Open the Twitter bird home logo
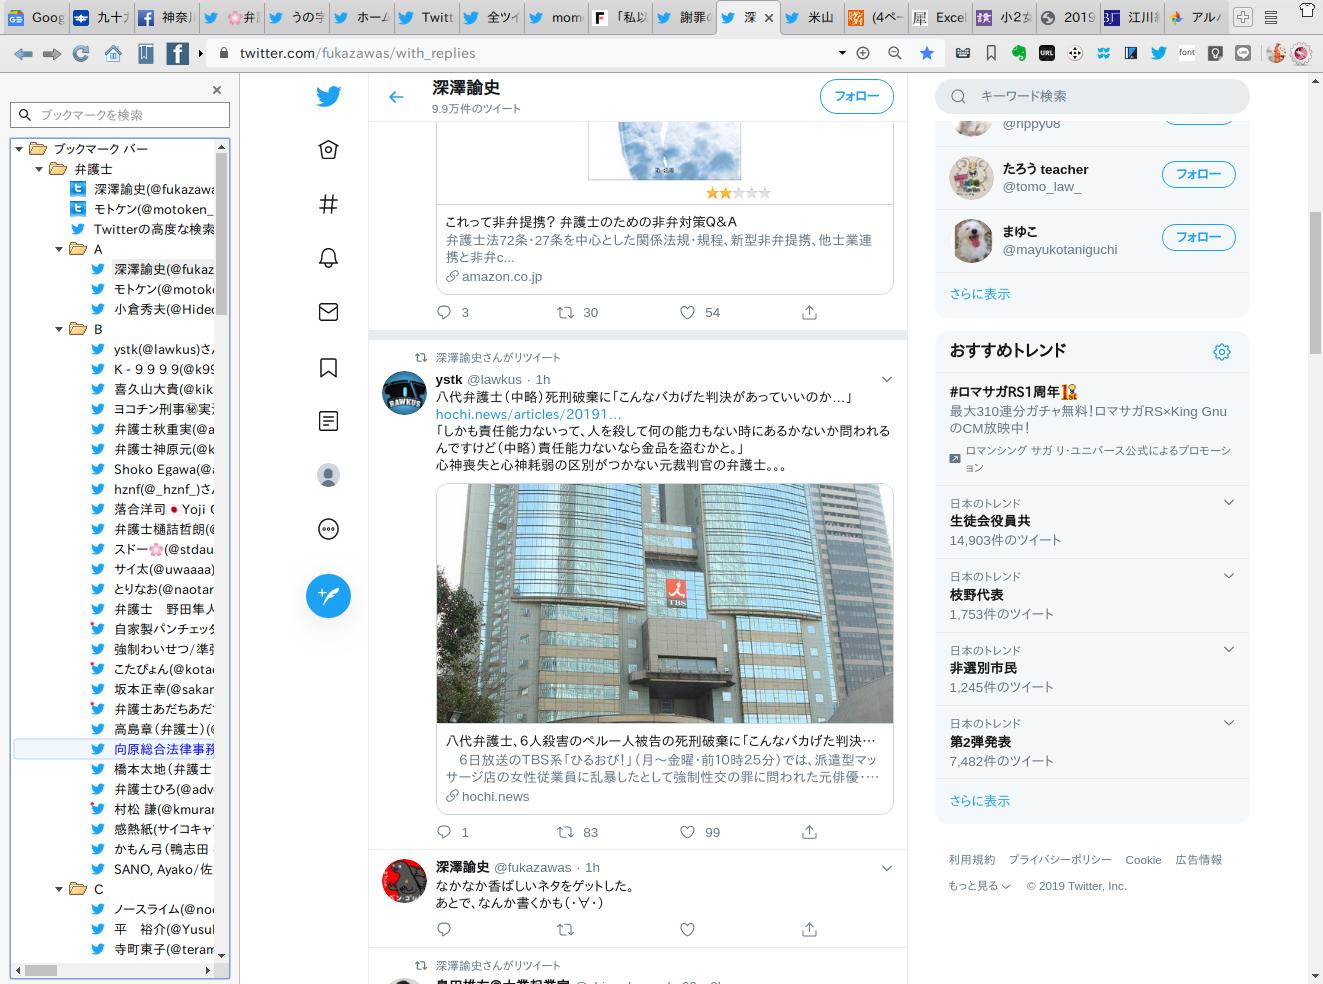The width and height of the screenshot is (1323, 984). pos(328,96)
